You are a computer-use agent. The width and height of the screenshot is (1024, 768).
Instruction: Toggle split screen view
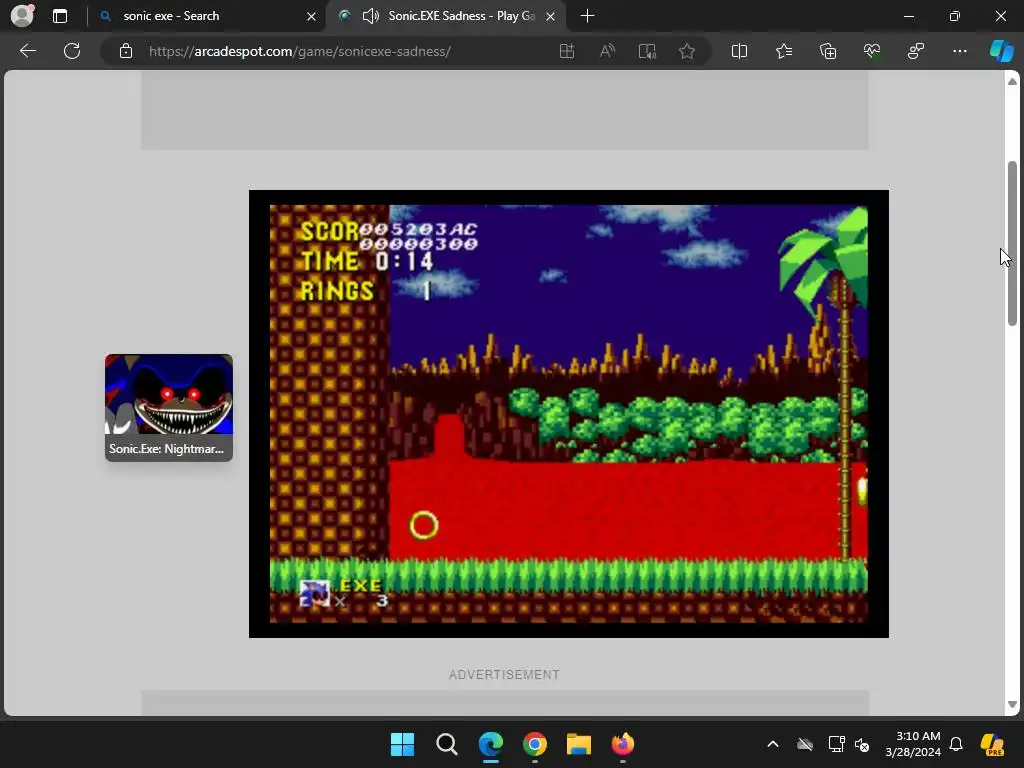[x=739, y=51]
